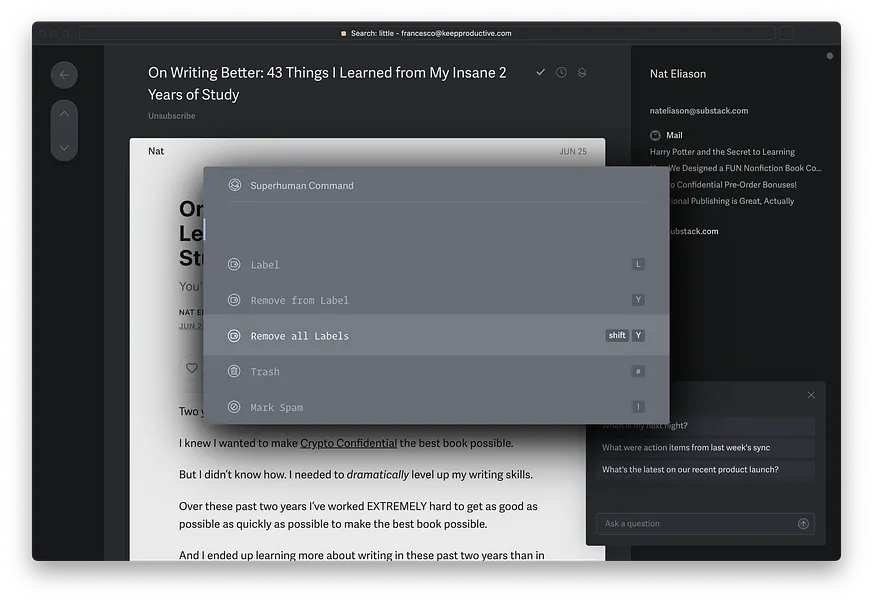Click Nat Eliason contact name
Viewport: 873px width, 603px height.
click(678, 73)
